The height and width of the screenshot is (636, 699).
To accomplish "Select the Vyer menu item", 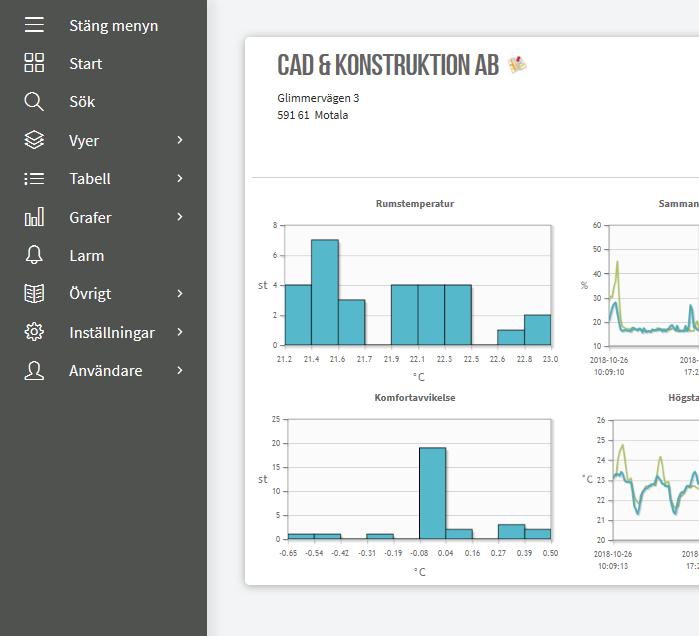I will point(84,141).
